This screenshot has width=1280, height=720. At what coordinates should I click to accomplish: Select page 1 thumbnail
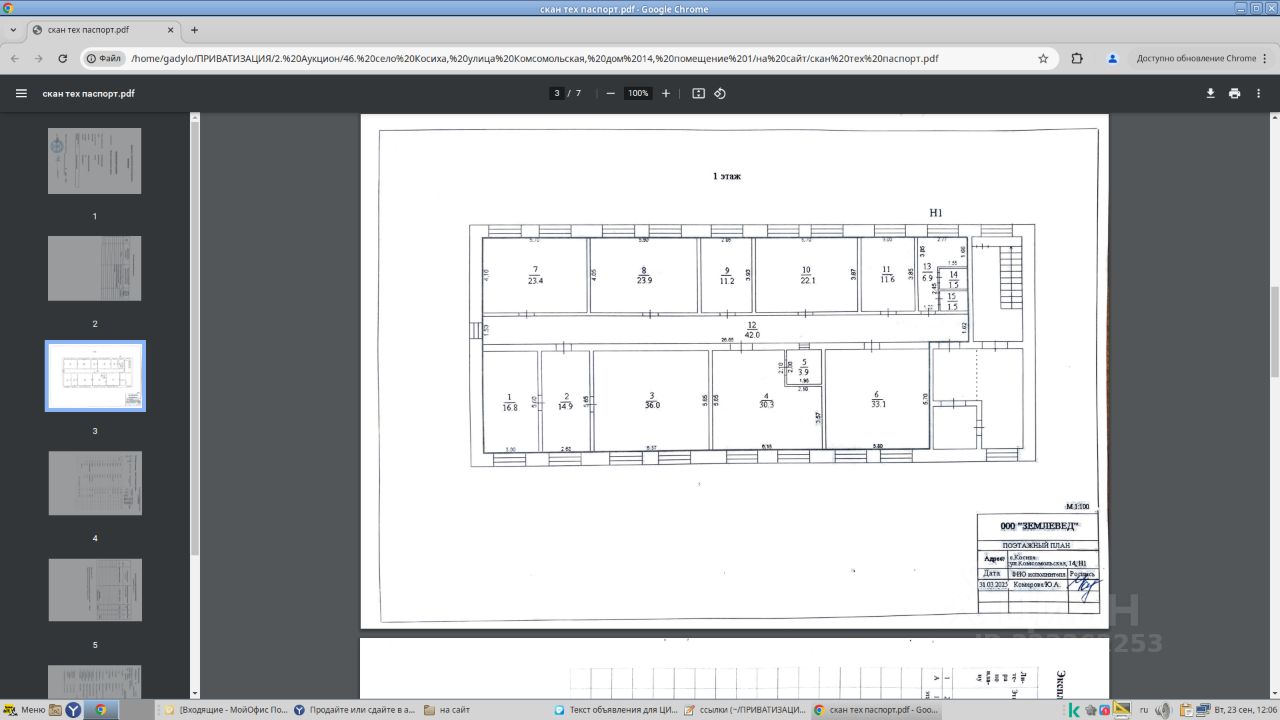pyautogui.click(x=95, y=161)
